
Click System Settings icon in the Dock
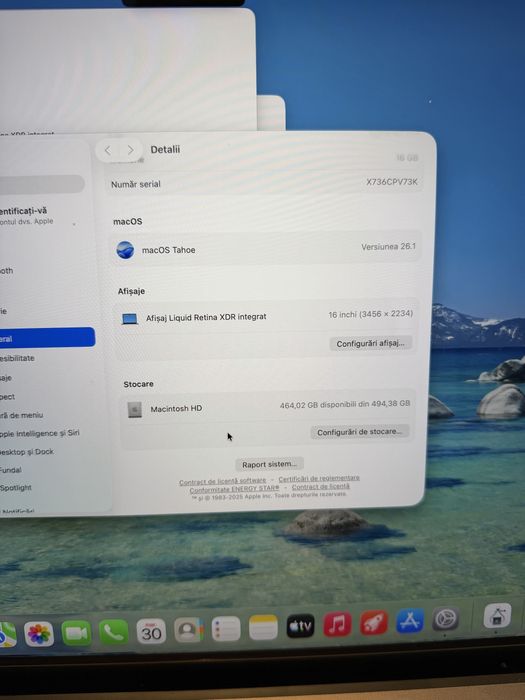click(x=445, y=619)
